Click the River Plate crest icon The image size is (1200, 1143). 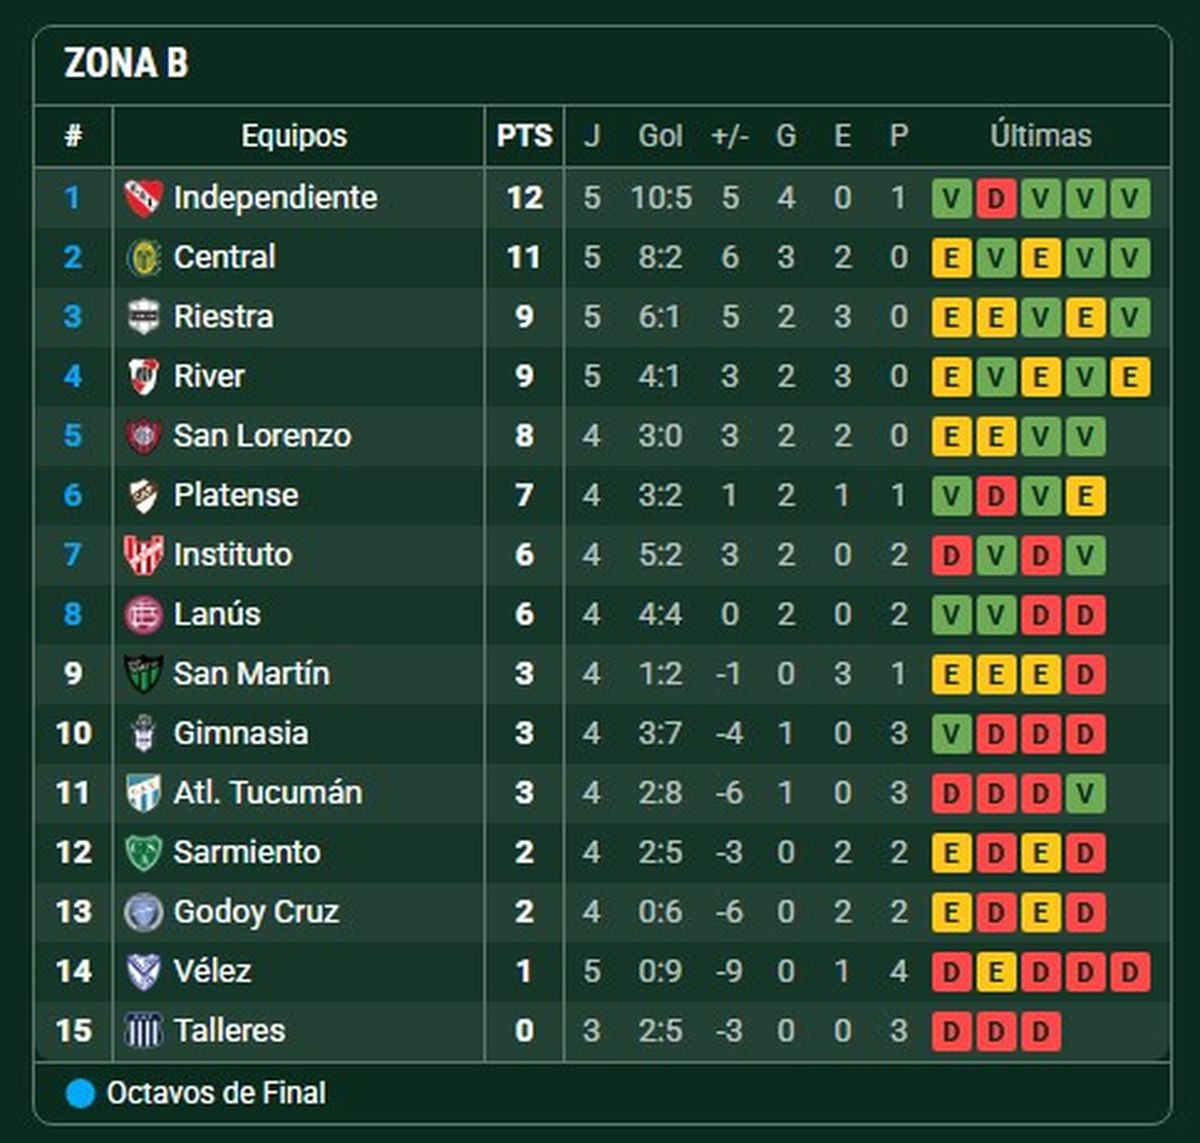143,377
